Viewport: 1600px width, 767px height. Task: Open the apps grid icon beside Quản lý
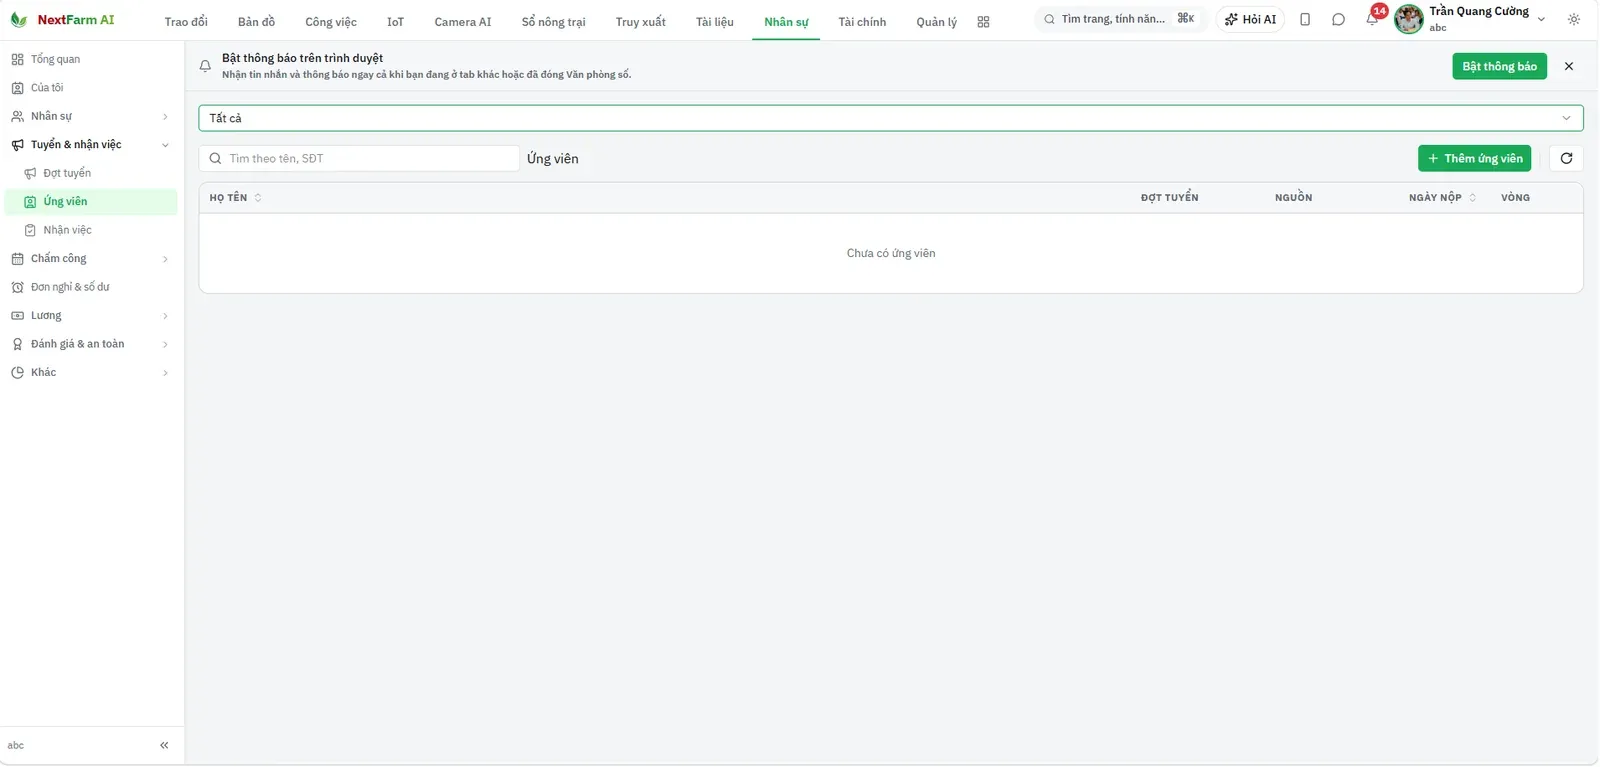click(983, 22)
